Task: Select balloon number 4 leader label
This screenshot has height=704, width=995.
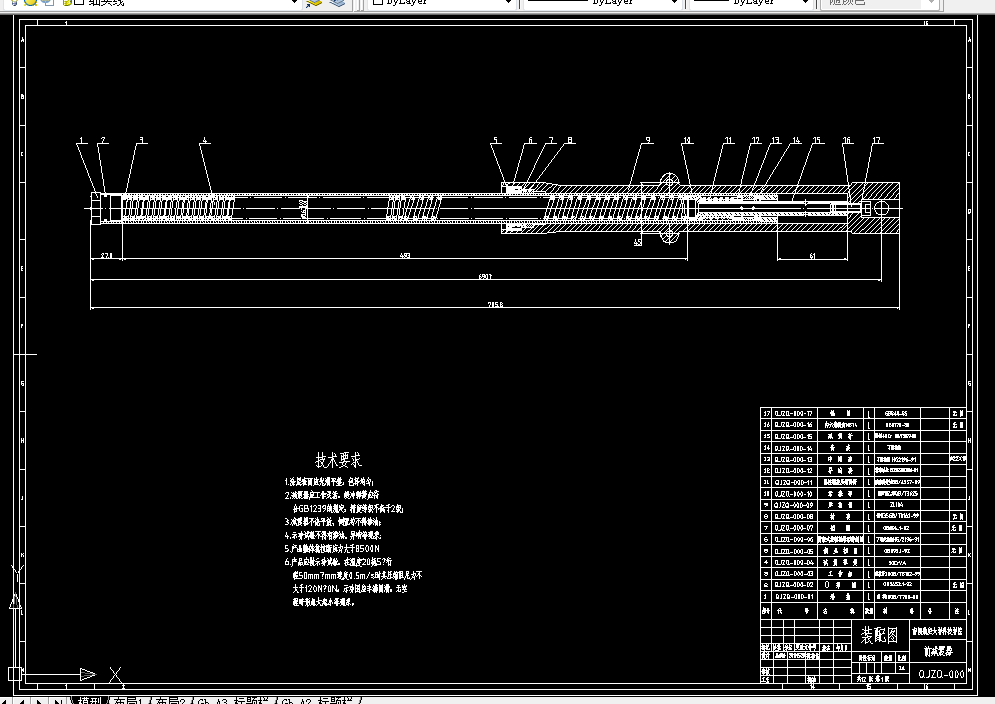Action: coord(204,140)
